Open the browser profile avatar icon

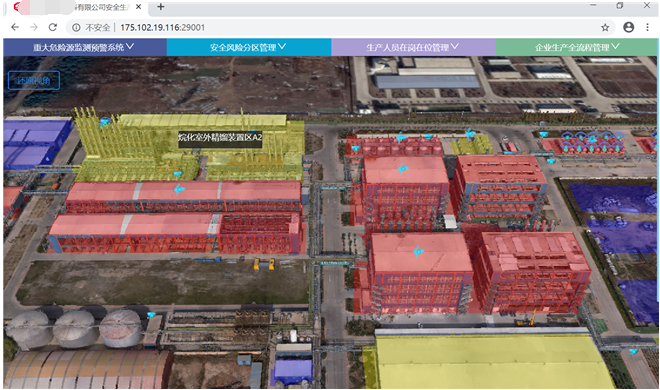(x=628, y=27)
